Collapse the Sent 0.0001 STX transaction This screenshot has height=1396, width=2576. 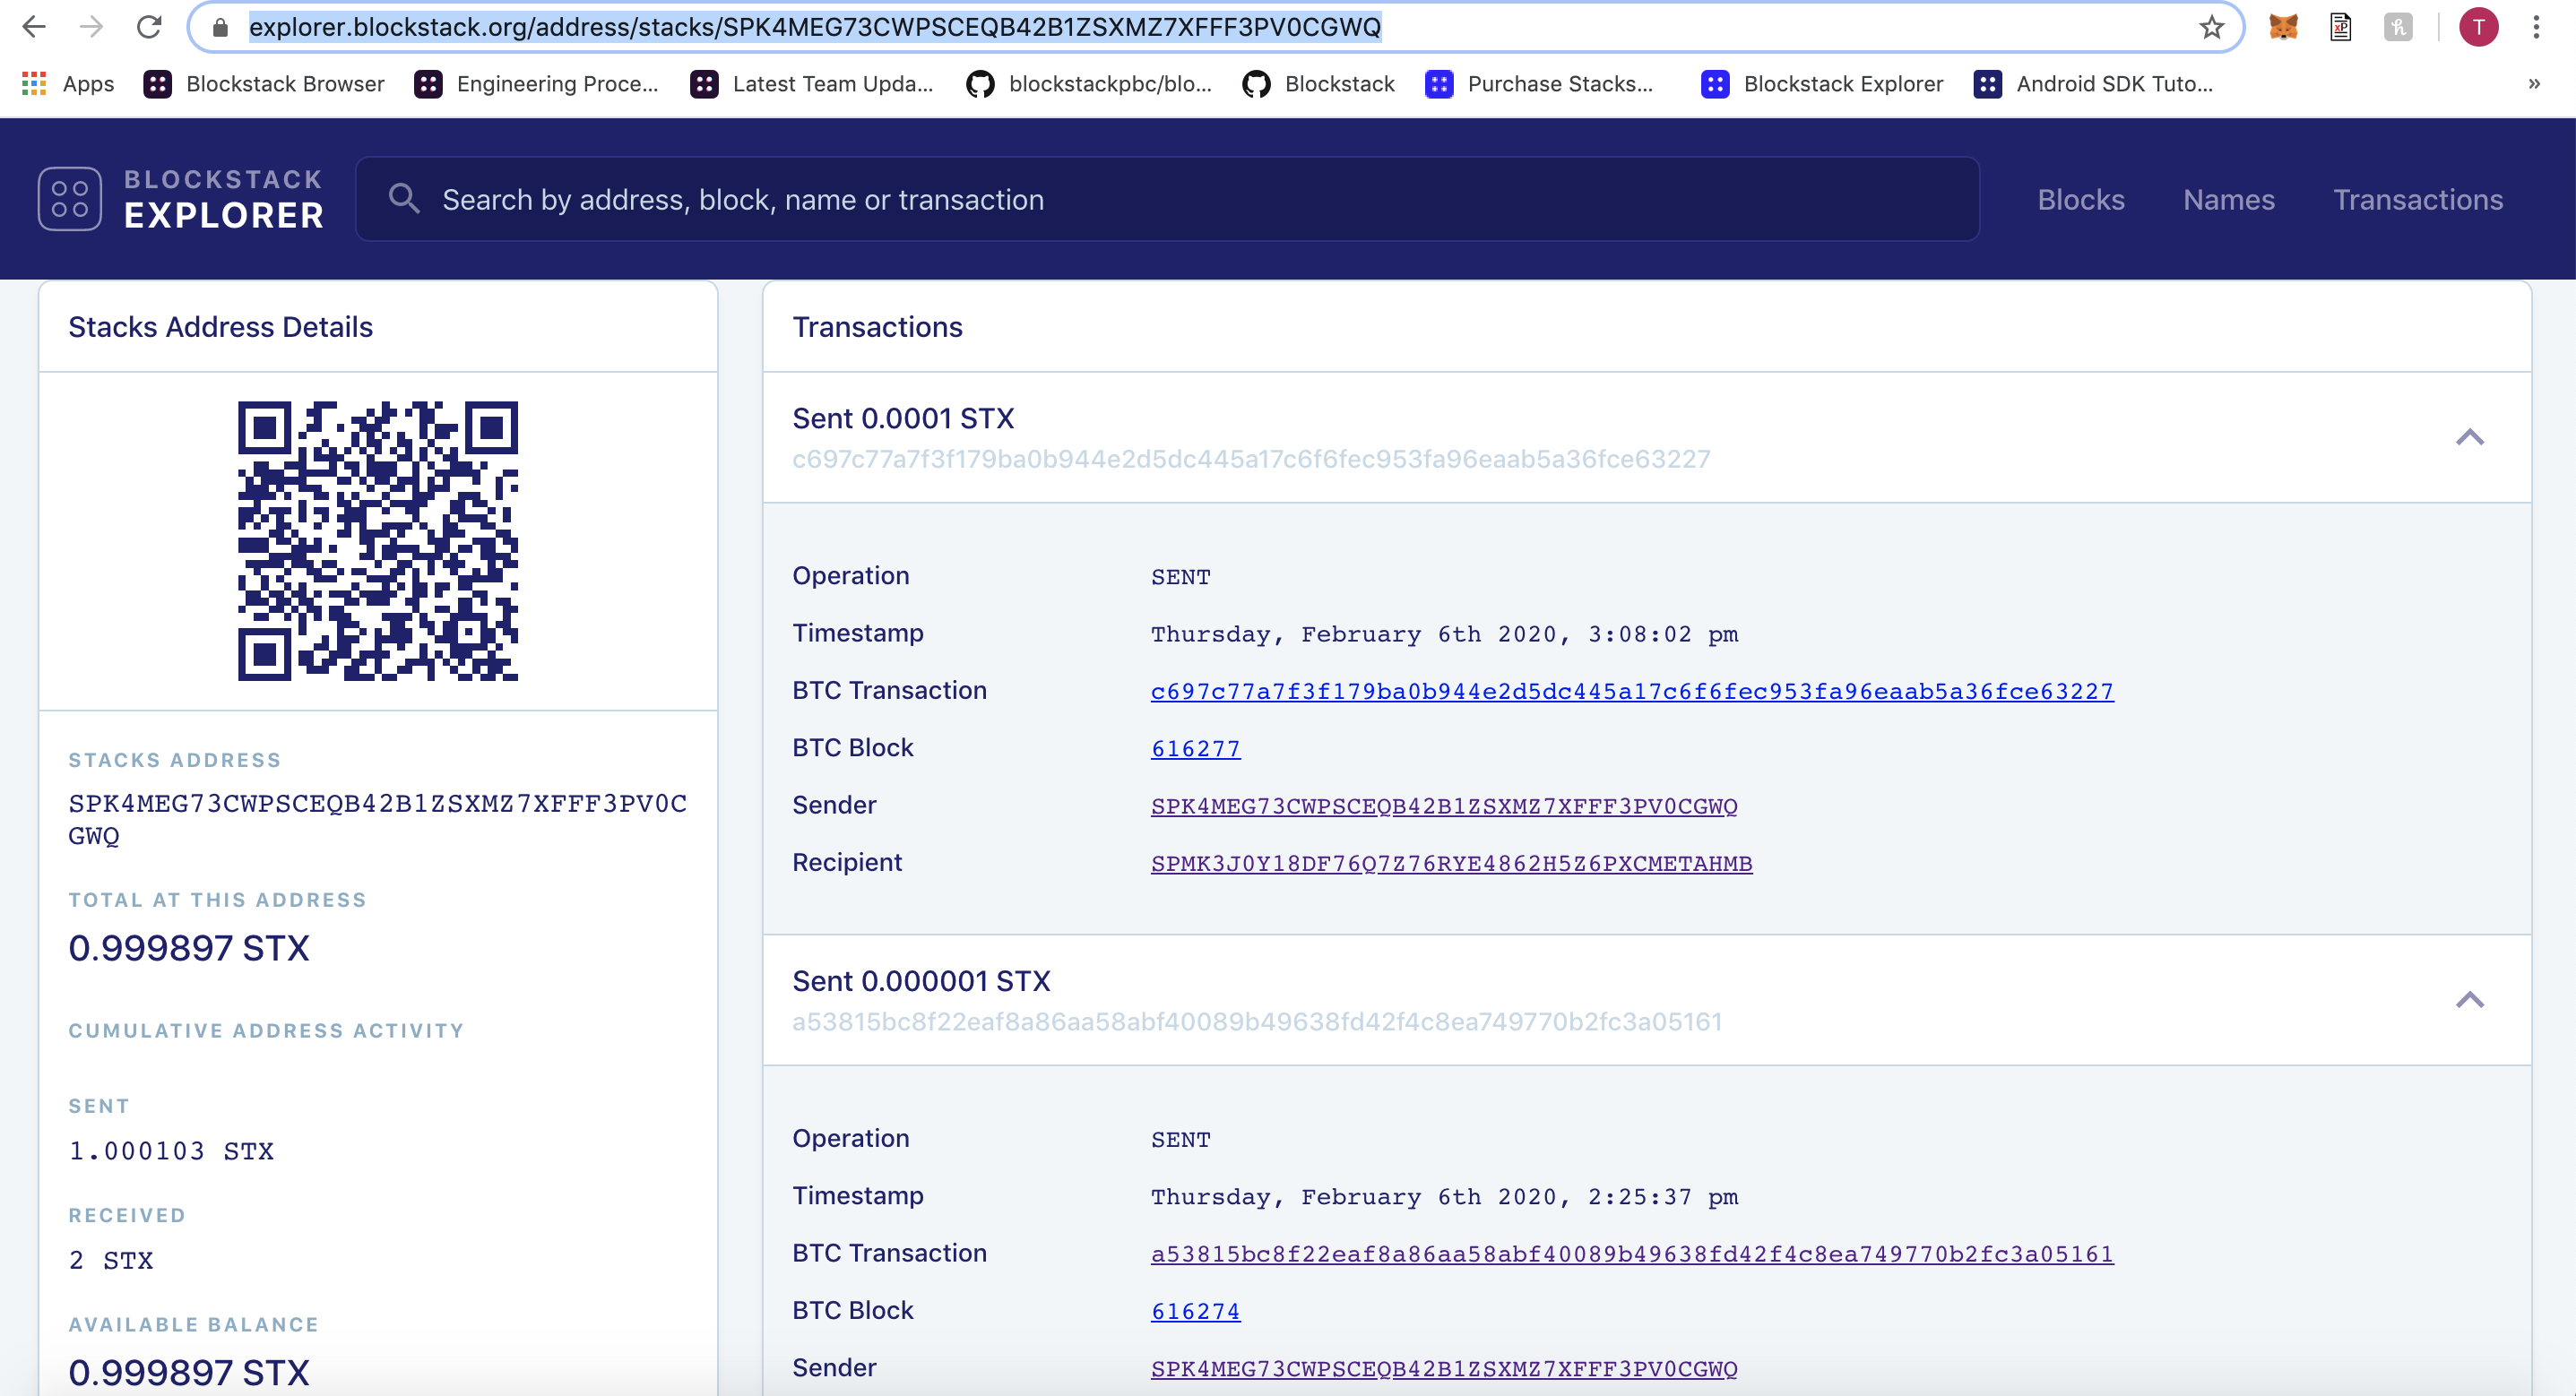coord(2471,438)
